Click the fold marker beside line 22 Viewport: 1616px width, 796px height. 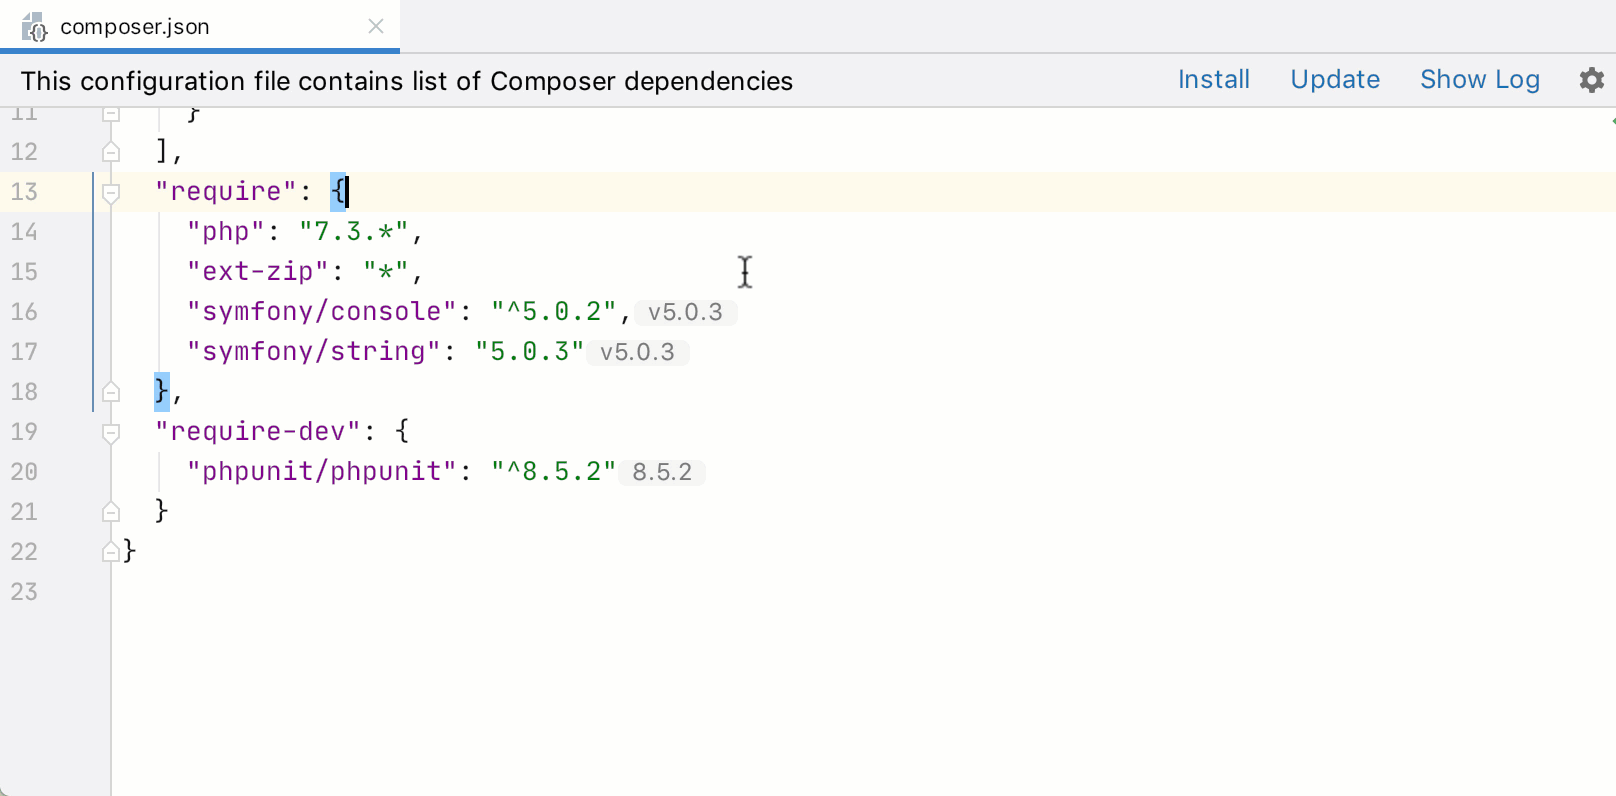(x=111, y=552)
